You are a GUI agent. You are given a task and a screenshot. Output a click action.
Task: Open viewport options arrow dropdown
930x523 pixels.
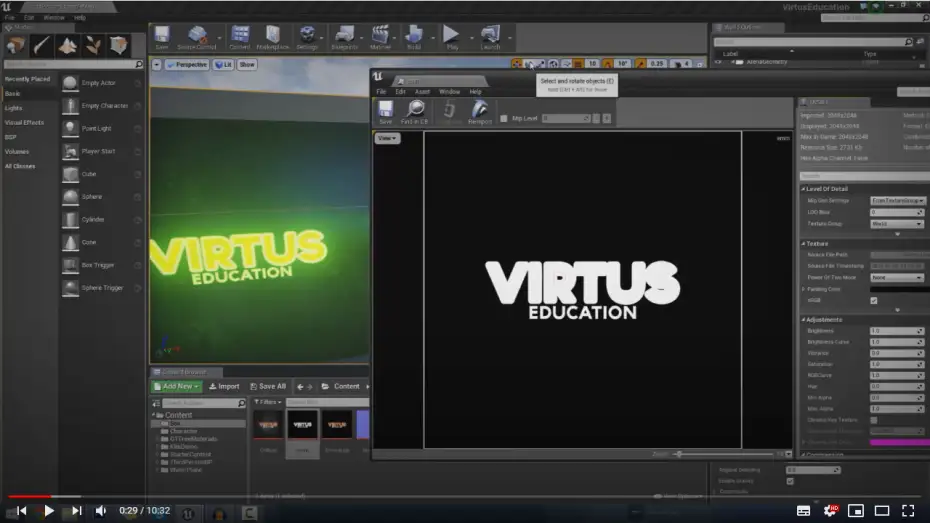point(157,65)
